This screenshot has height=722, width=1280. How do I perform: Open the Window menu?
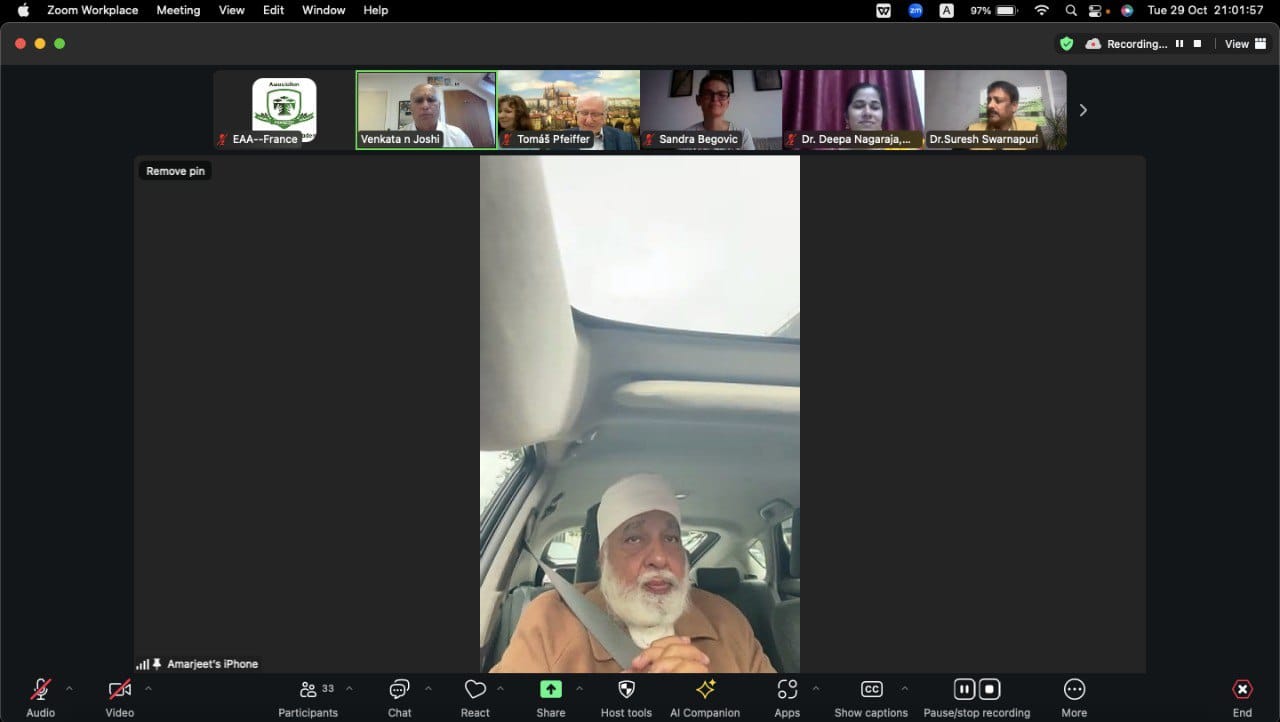click(323, 10)
